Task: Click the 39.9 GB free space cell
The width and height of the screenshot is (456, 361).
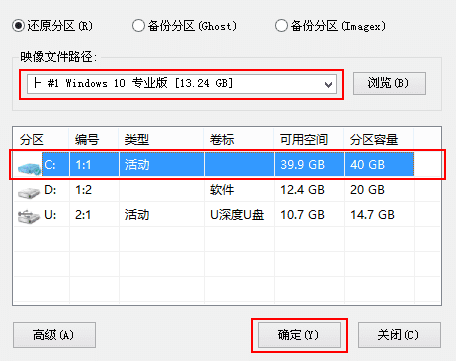Action: click(302, 165)
